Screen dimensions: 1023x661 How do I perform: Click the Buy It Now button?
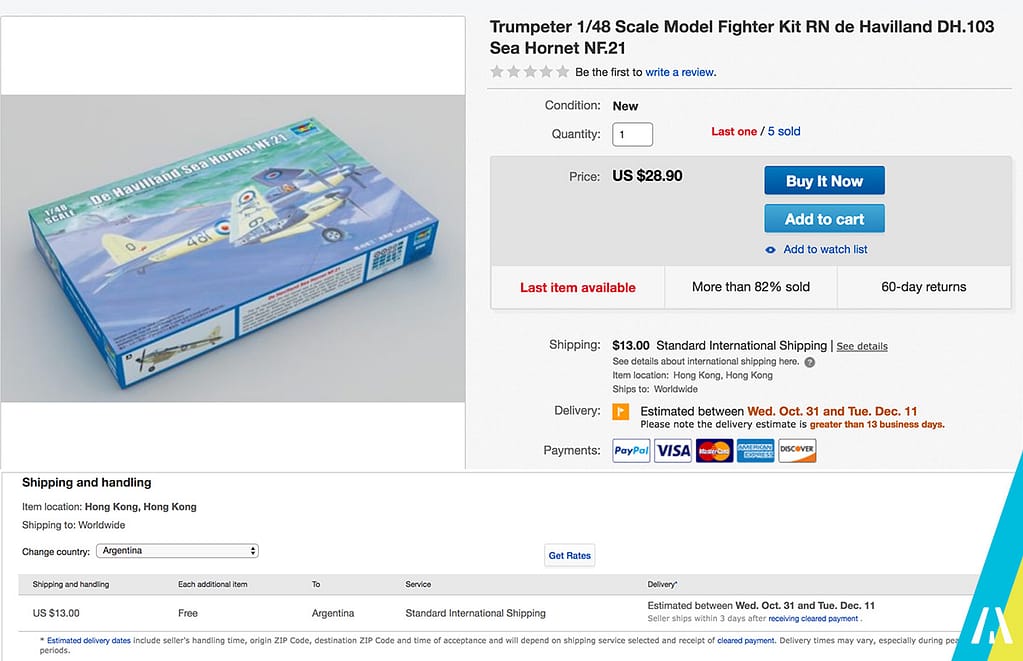pyautogui.click(x=825, y=181)
